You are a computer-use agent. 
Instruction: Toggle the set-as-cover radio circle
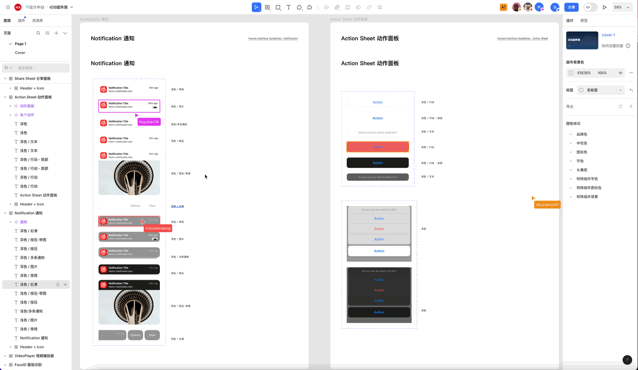point(628,46)
